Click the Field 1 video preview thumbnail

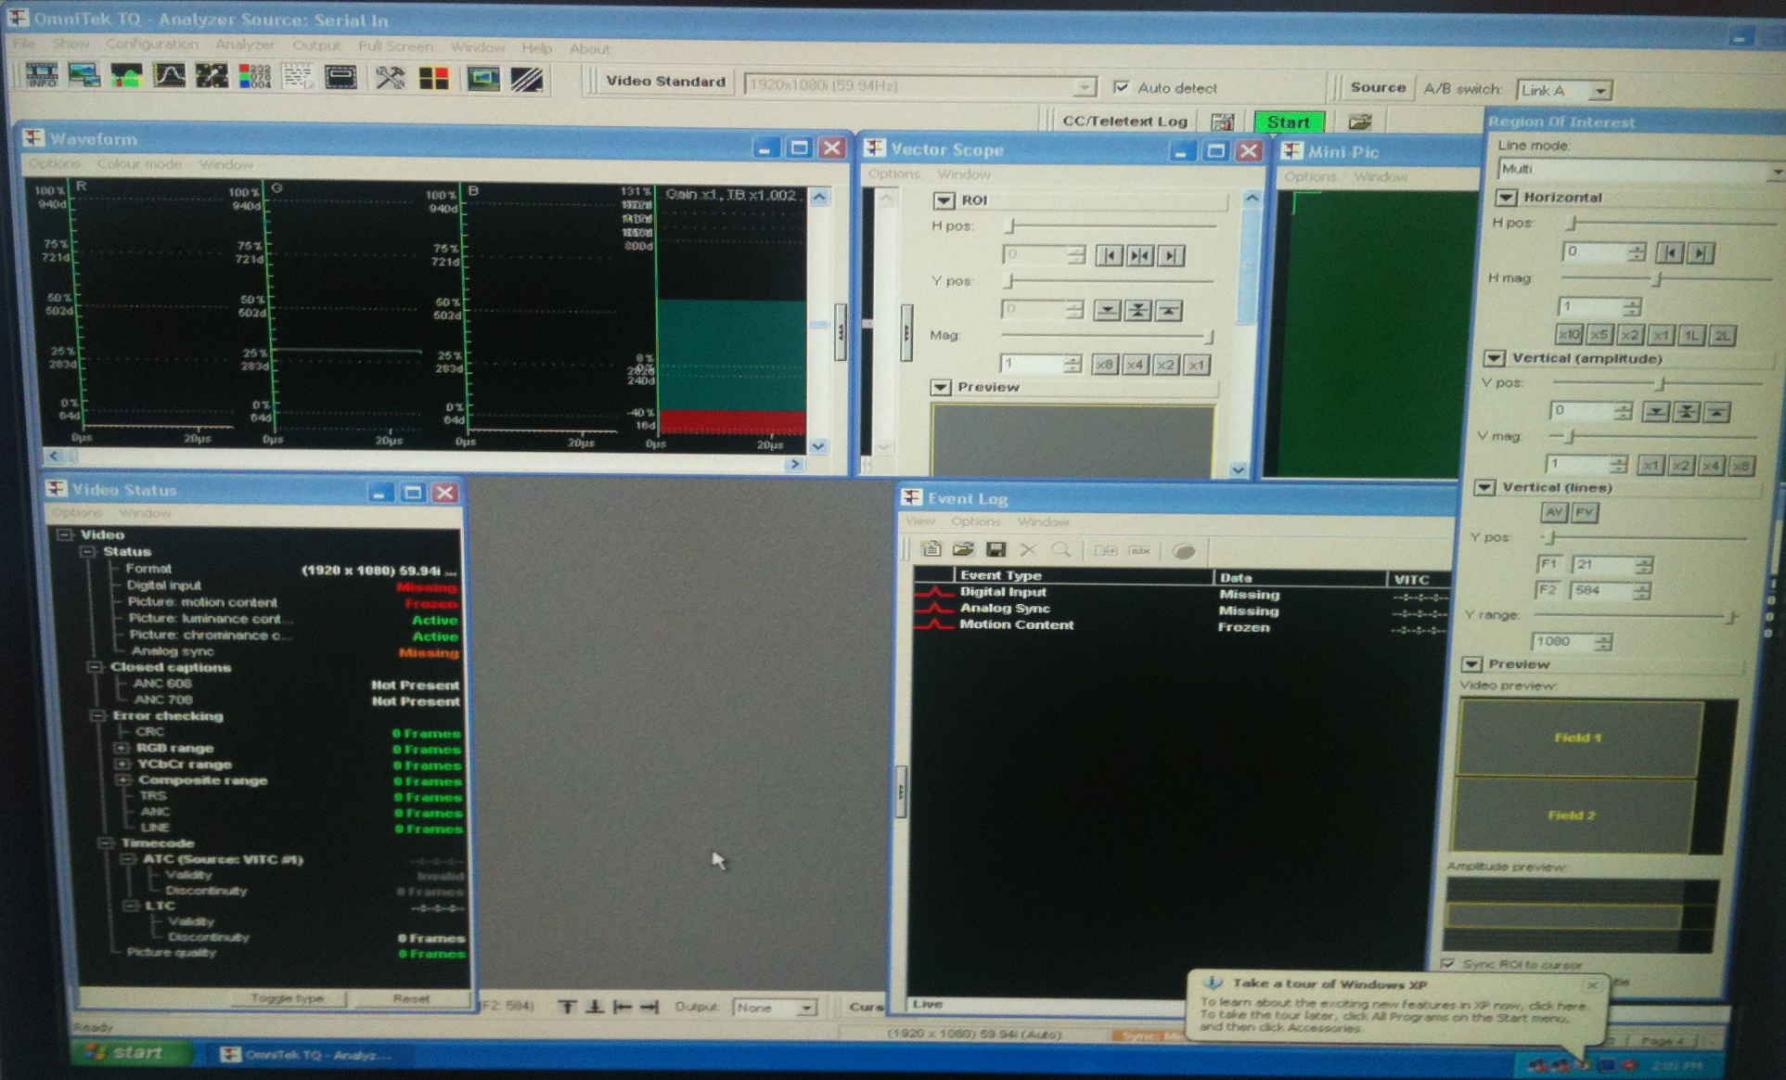1579,738
